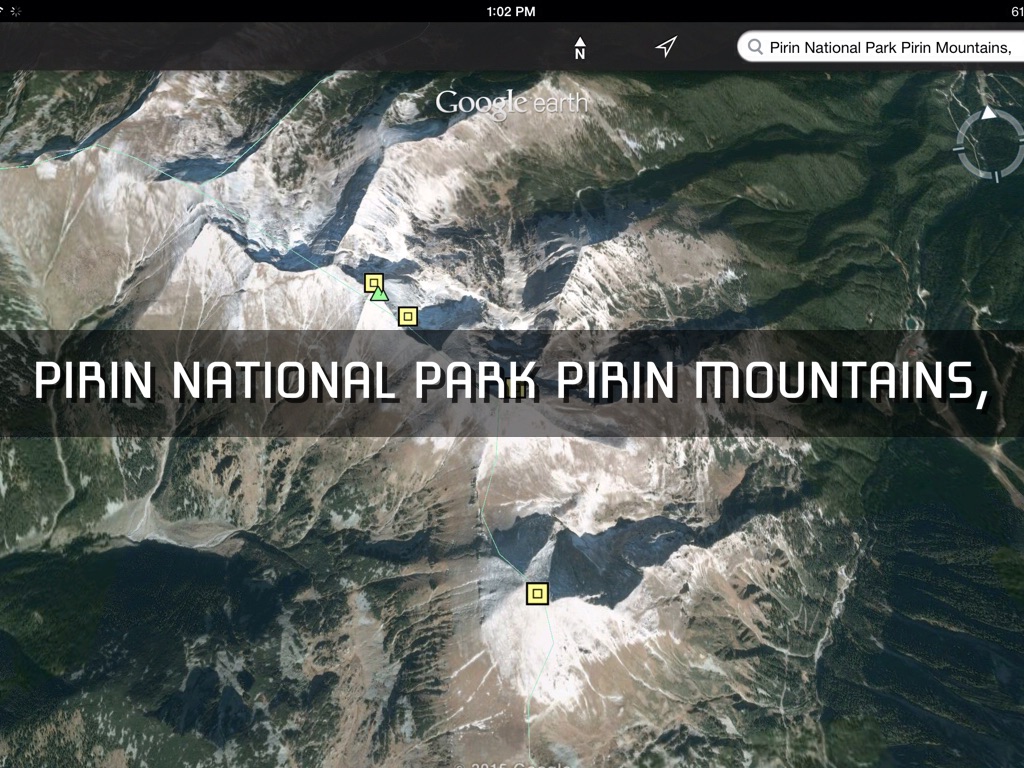Click the white north pointer atop the compass
This screenshot has width=1024, height=768.
tap(989, 113)
